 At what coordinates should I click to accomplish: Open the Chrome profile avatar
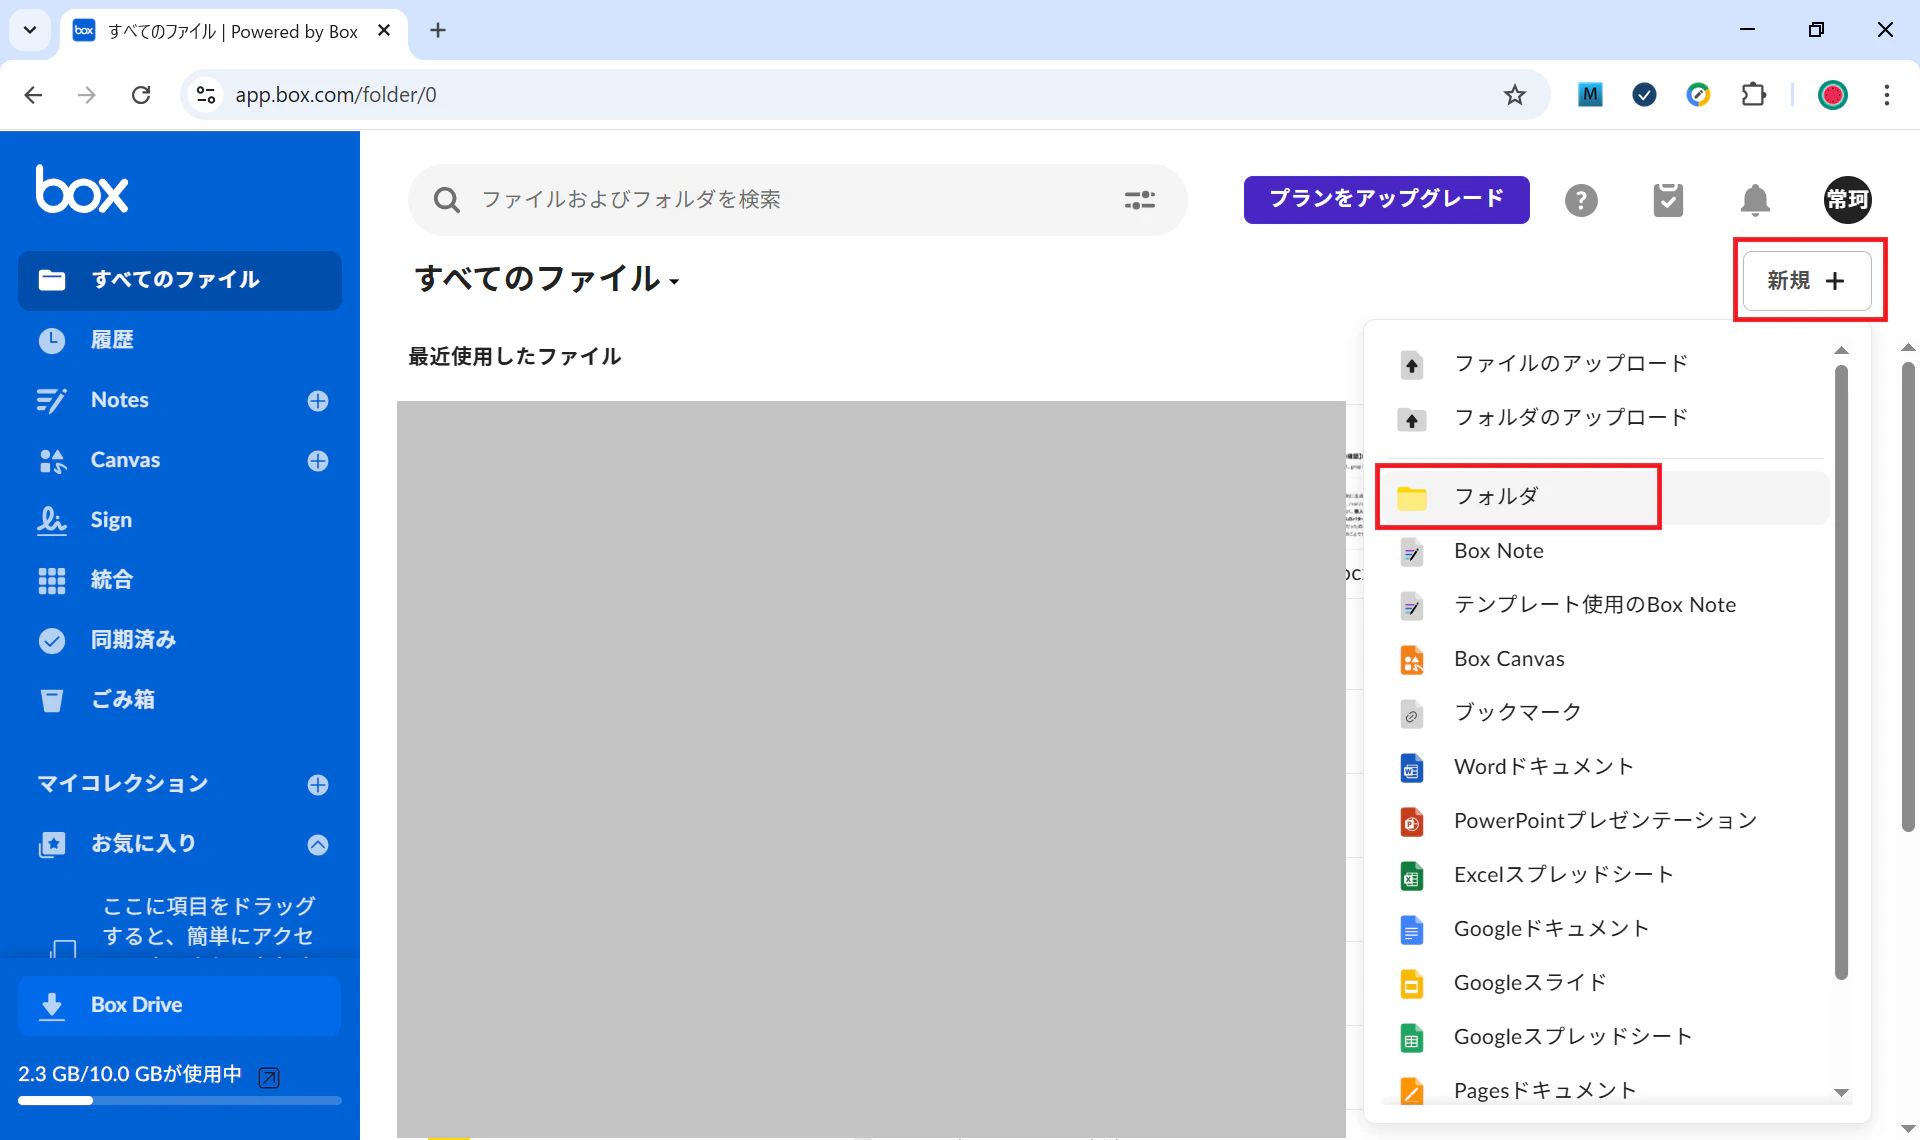(x=1832, y=95)
